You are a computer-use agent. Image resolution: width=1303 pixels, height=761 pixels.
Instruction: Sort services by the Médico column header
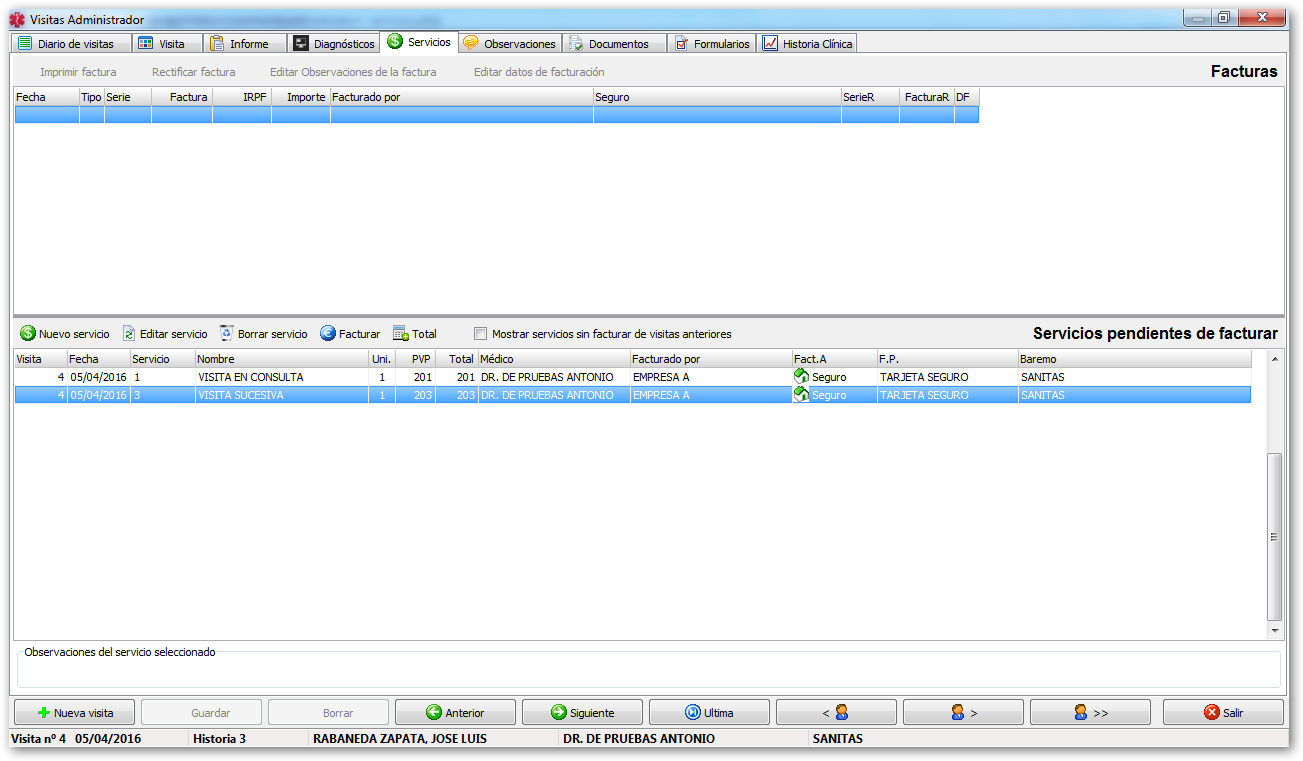coord(553,359)
